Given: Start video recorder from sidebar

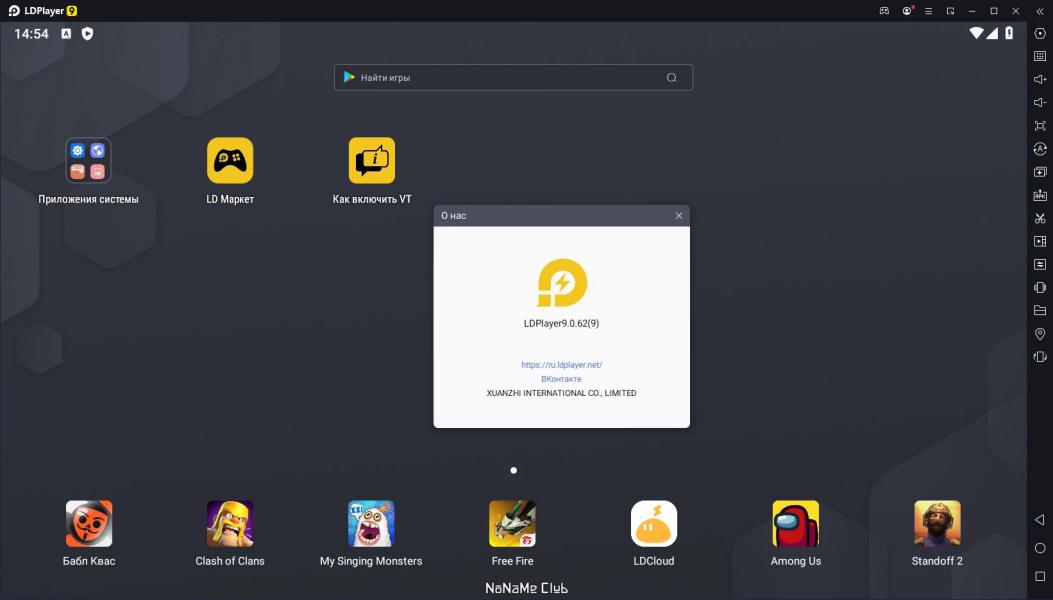Looking at the screenshot, I should 1040,241.
